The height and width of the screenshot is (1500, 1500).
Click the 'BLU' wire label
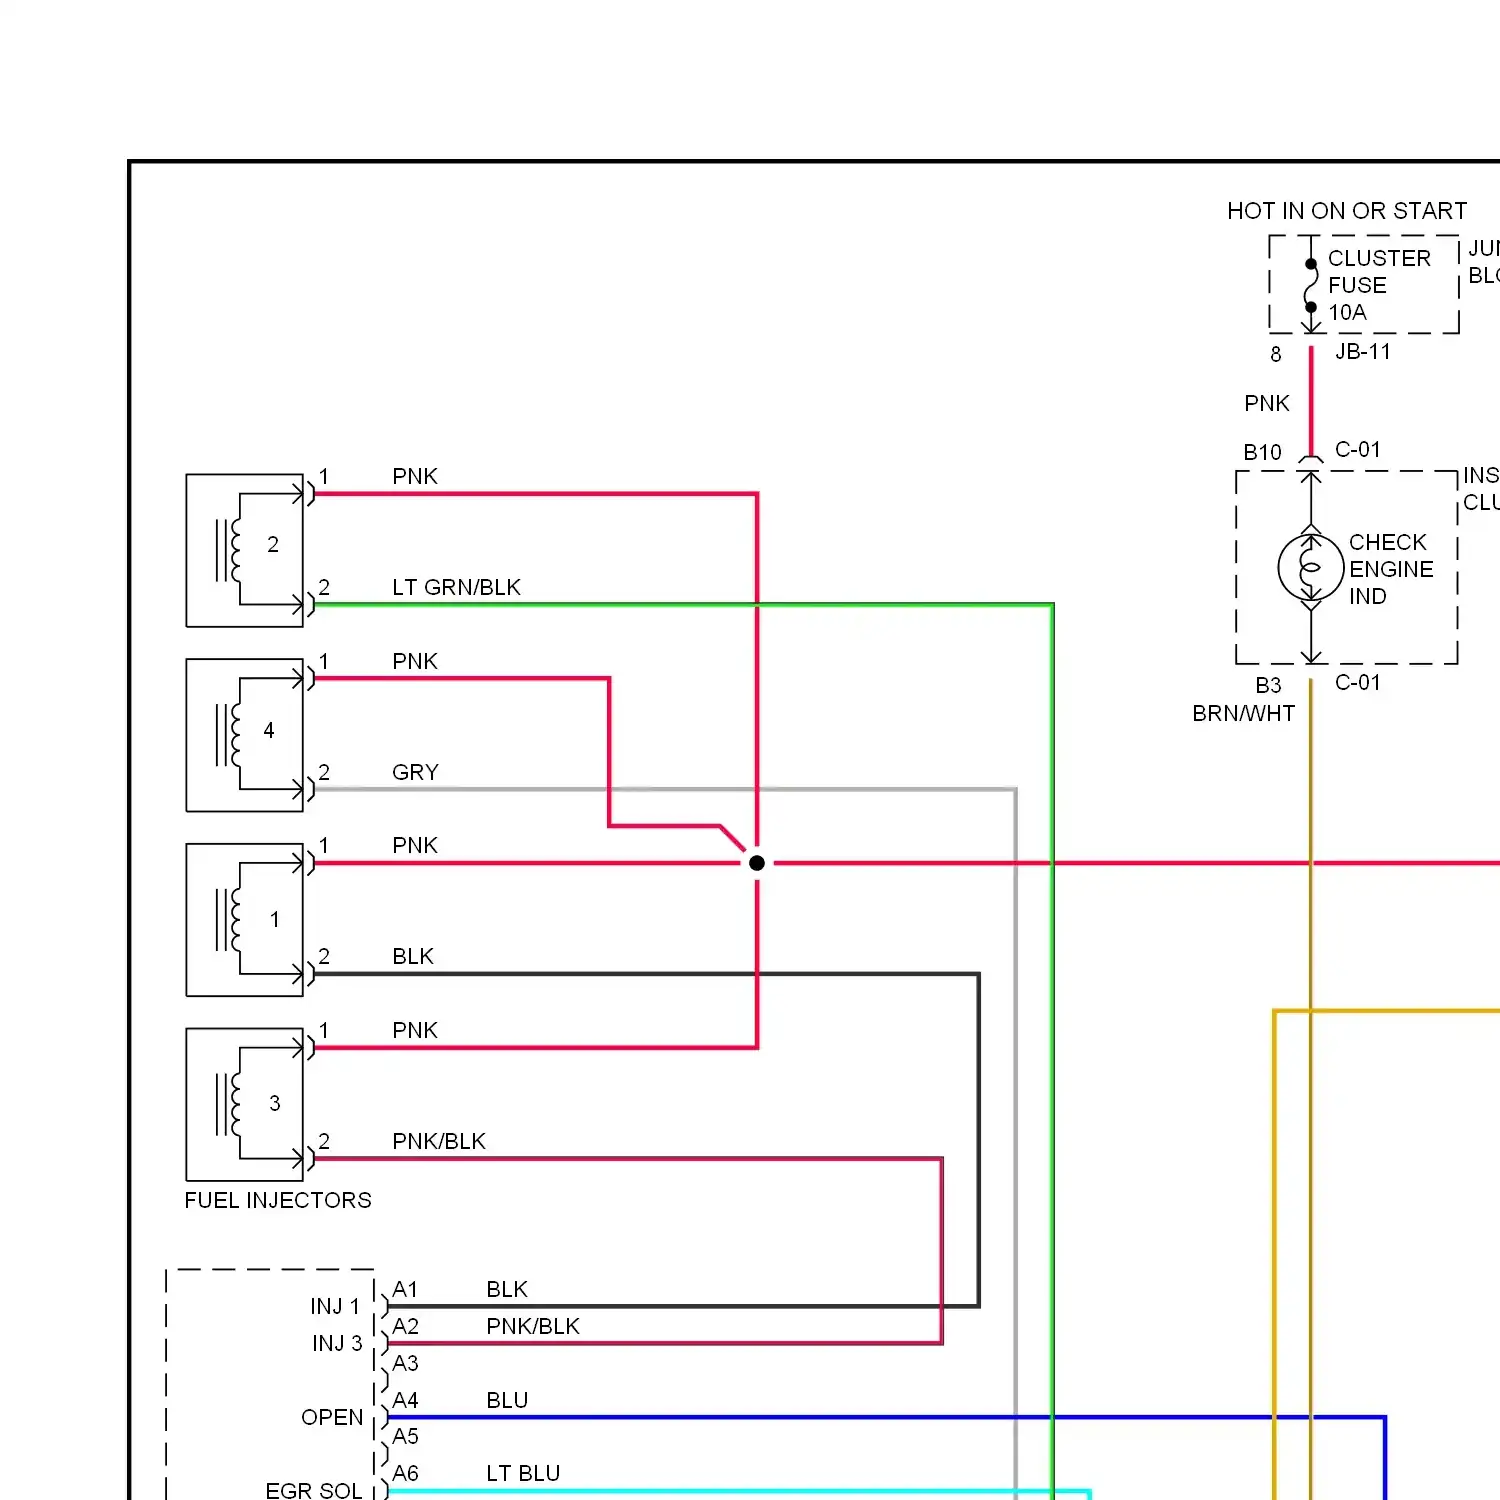click(507, 1400)
